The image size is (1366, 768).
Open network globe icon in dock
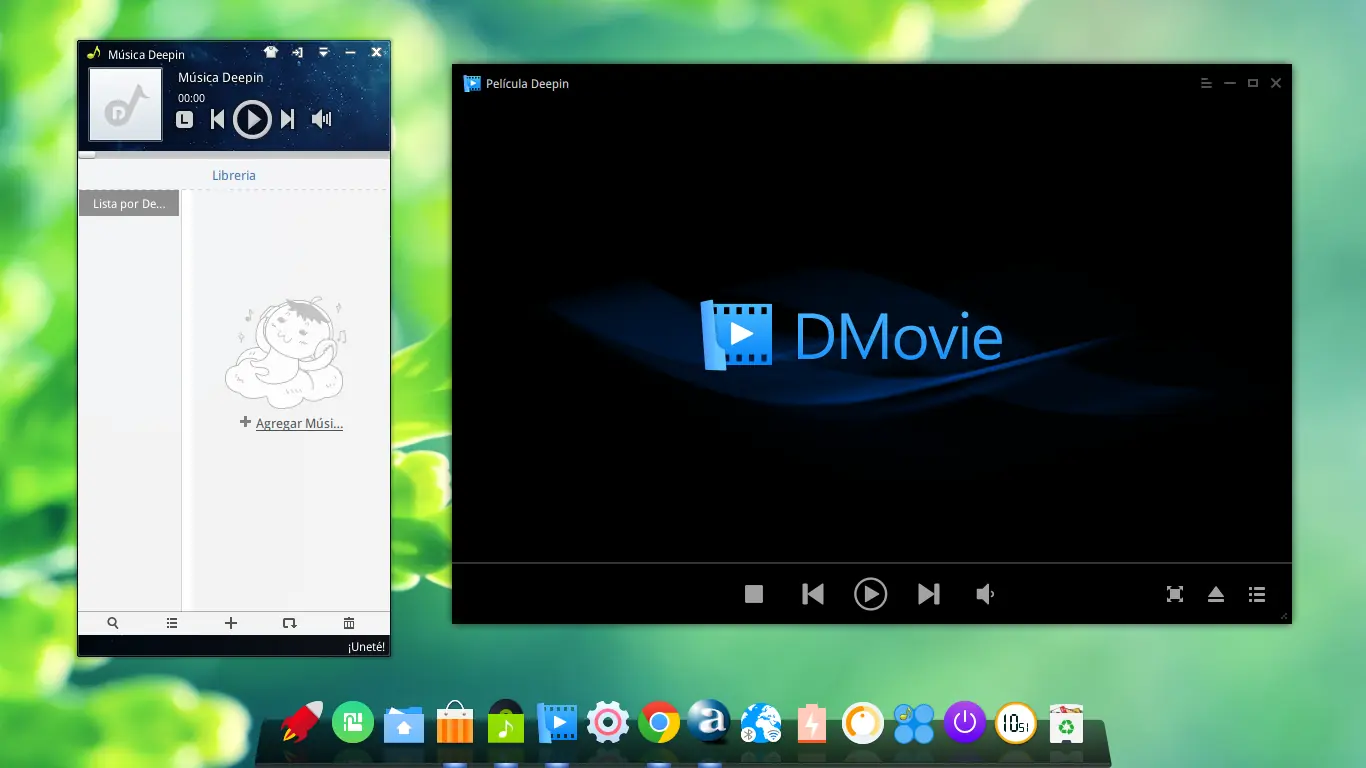761,722
